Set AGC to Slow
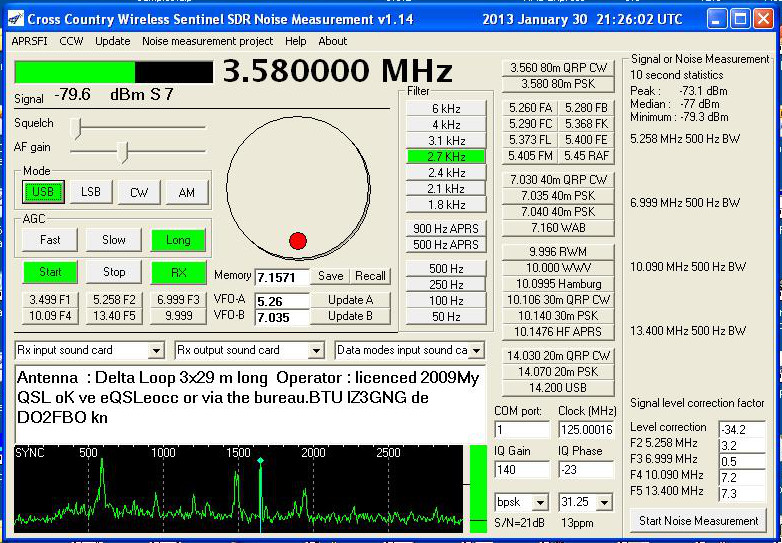The image size is (782, 543). pyautogui.click(x=114, y=240)
